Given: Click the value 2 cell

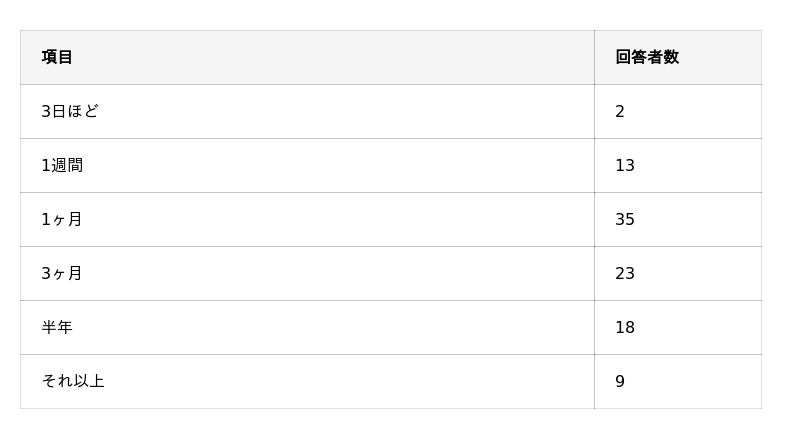Looking at the screenshot, I should point(620,111).
